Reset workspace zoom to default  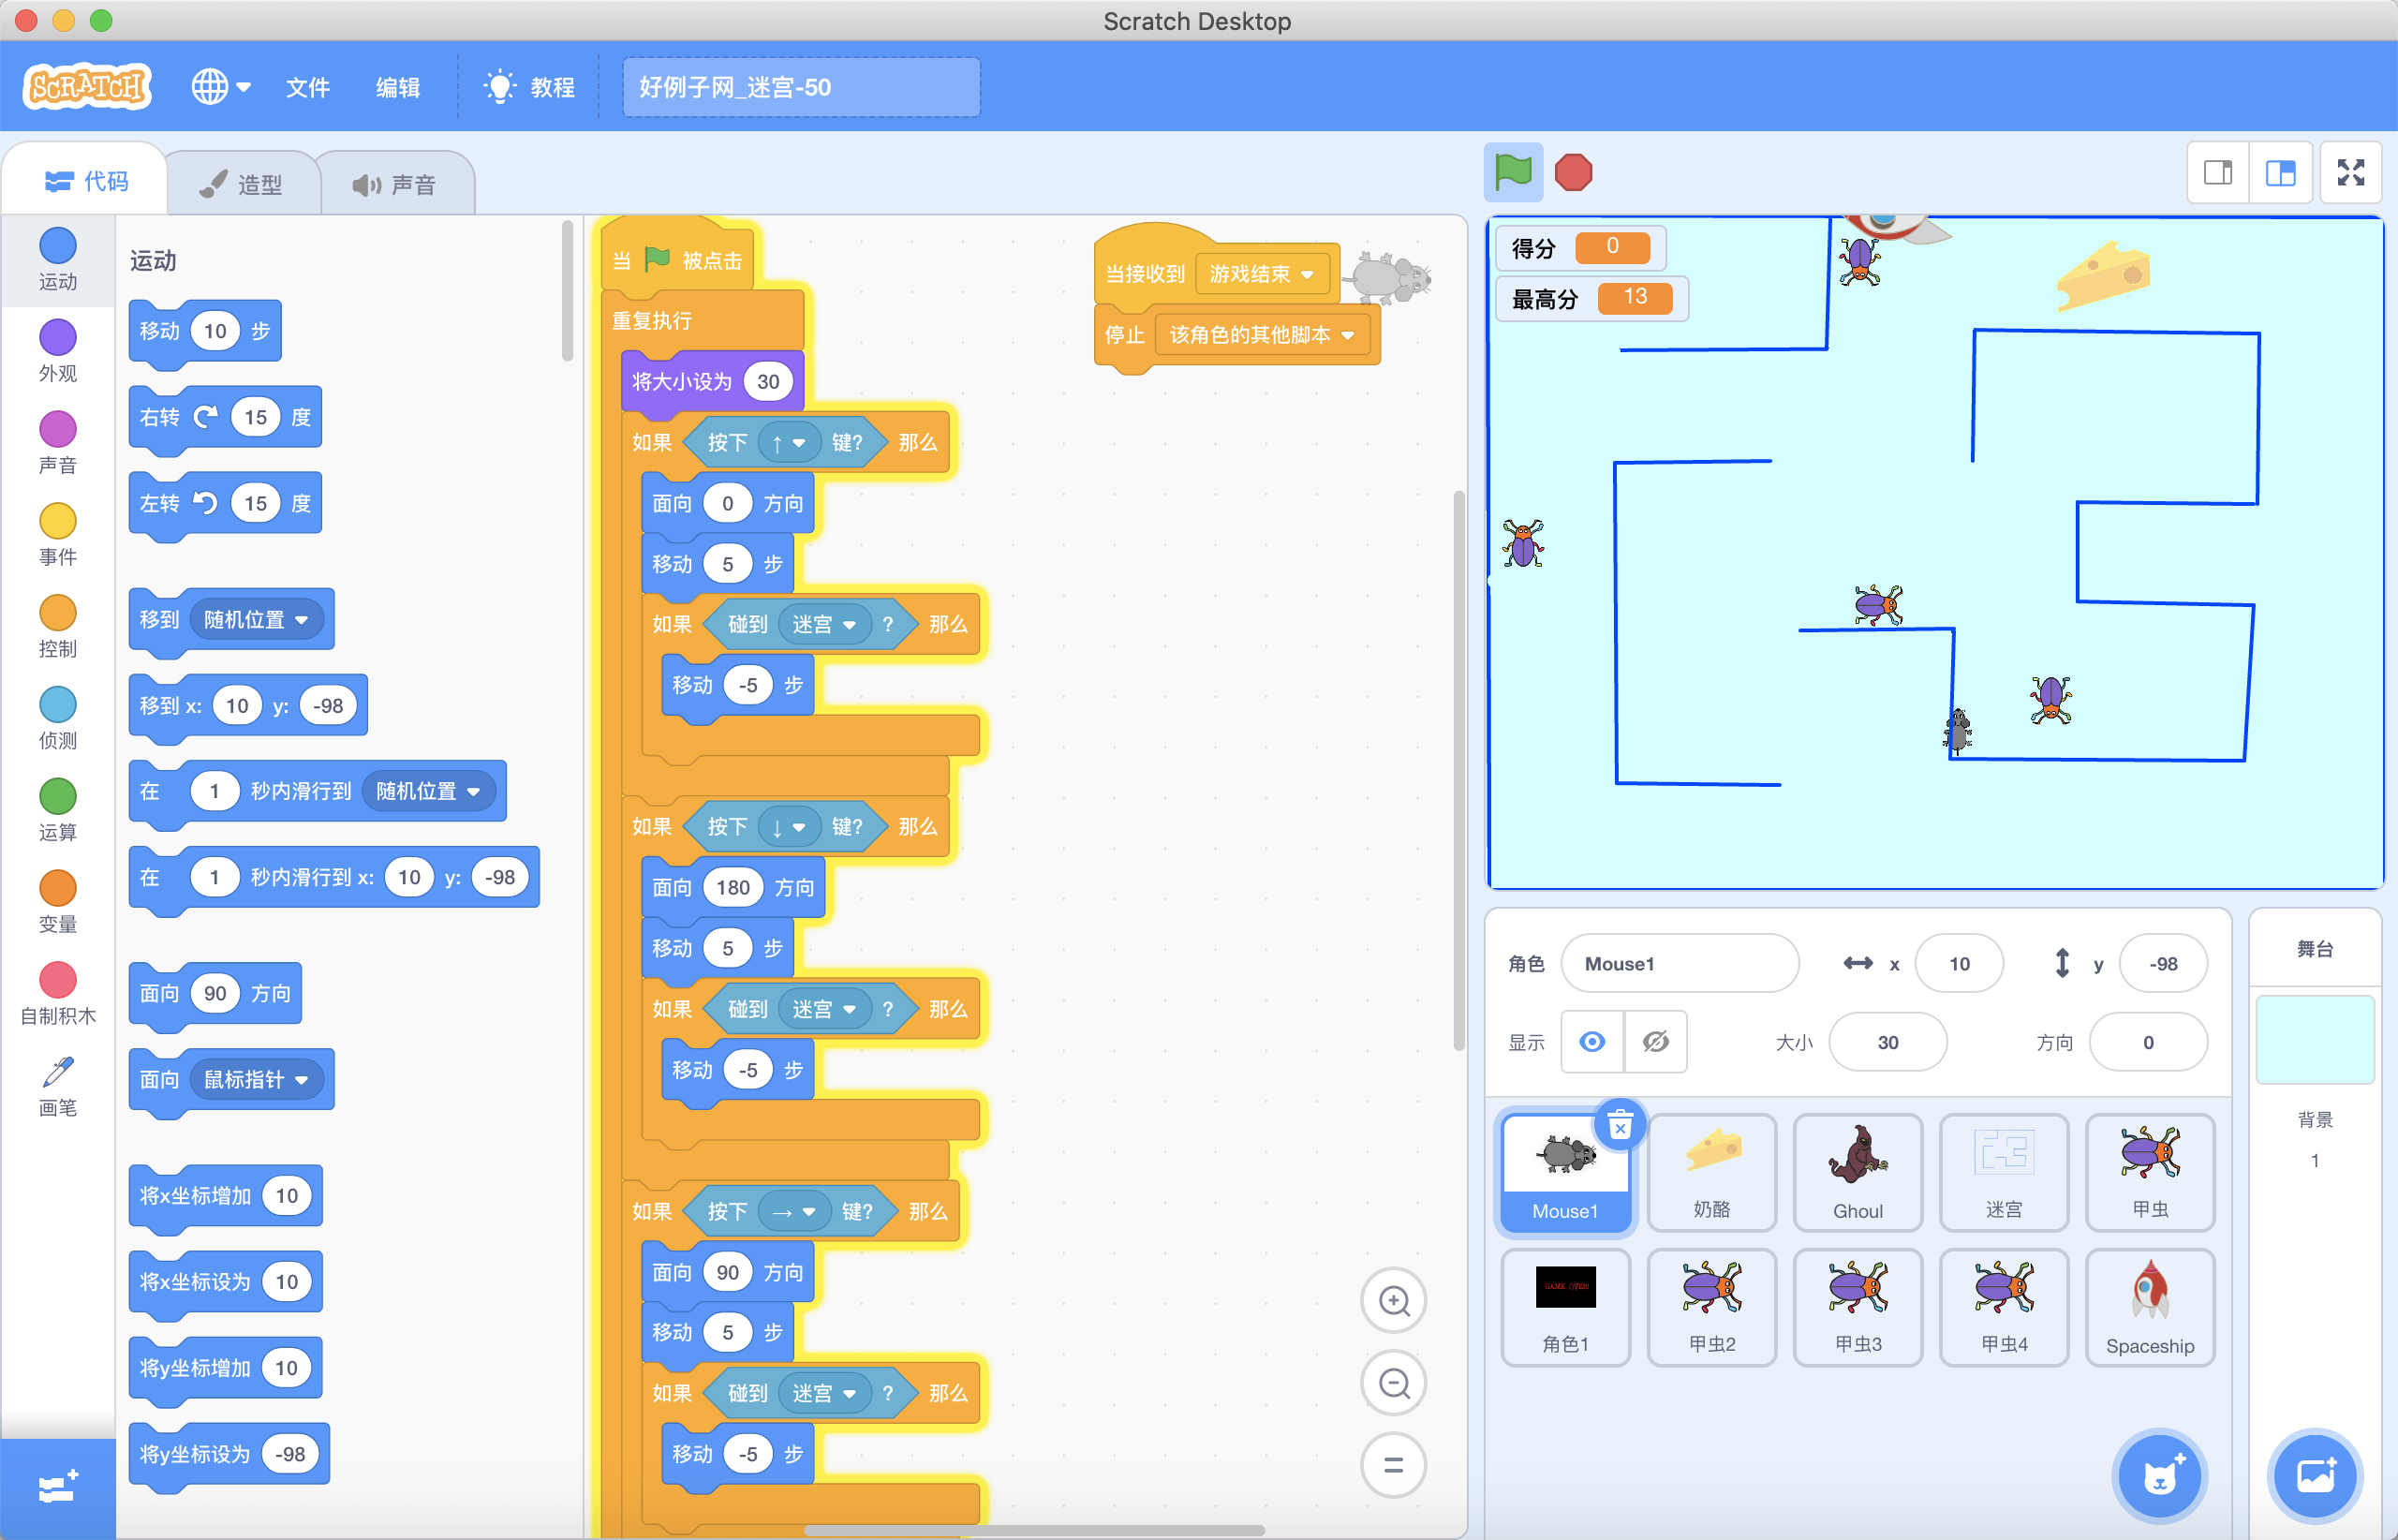(x=1393, y=1465)
